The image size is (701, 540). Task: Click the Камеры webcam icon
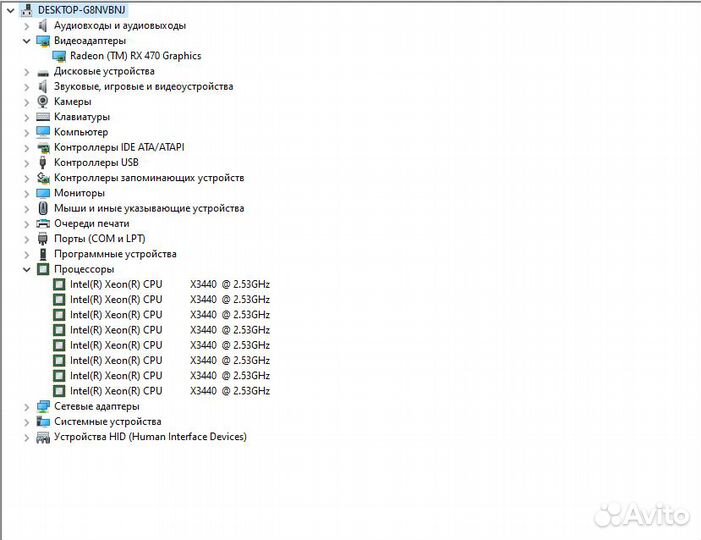[x=43, y=101]
